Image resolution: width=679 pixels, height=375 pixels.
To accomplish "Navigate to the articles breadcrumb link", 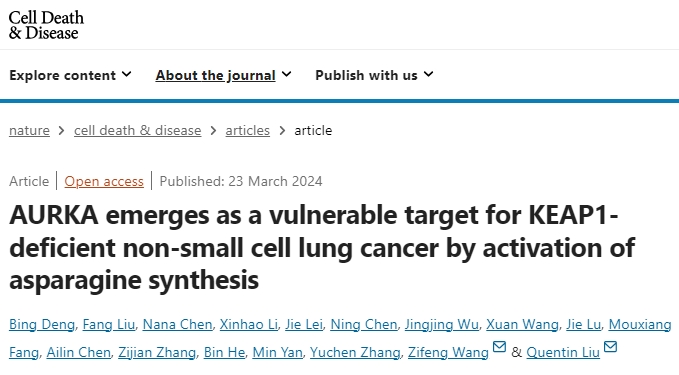I will pos(248,130).
